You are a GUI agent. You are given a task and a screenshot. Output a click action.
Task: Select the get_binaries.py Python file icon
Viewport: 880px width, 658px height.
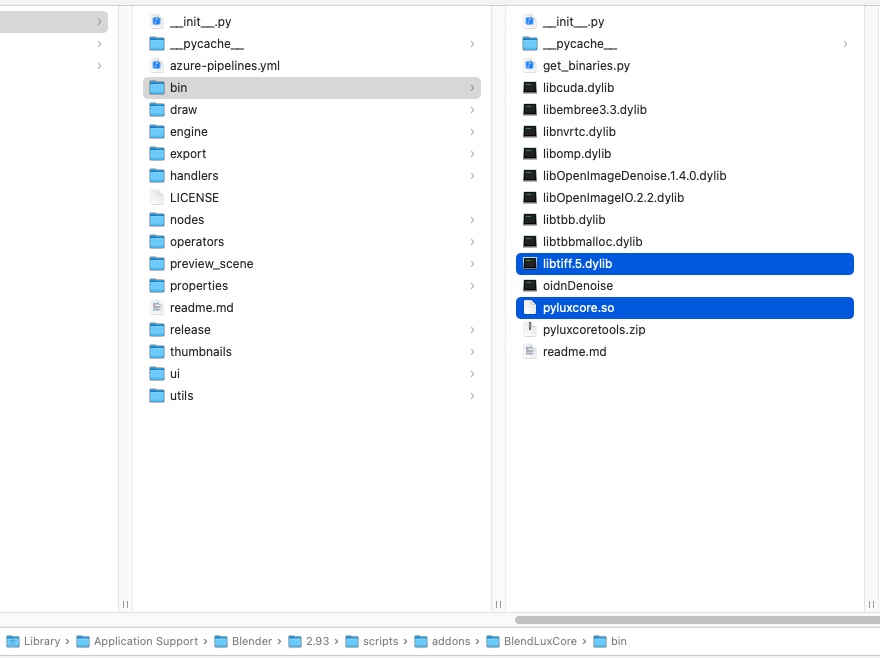(530, 66)
